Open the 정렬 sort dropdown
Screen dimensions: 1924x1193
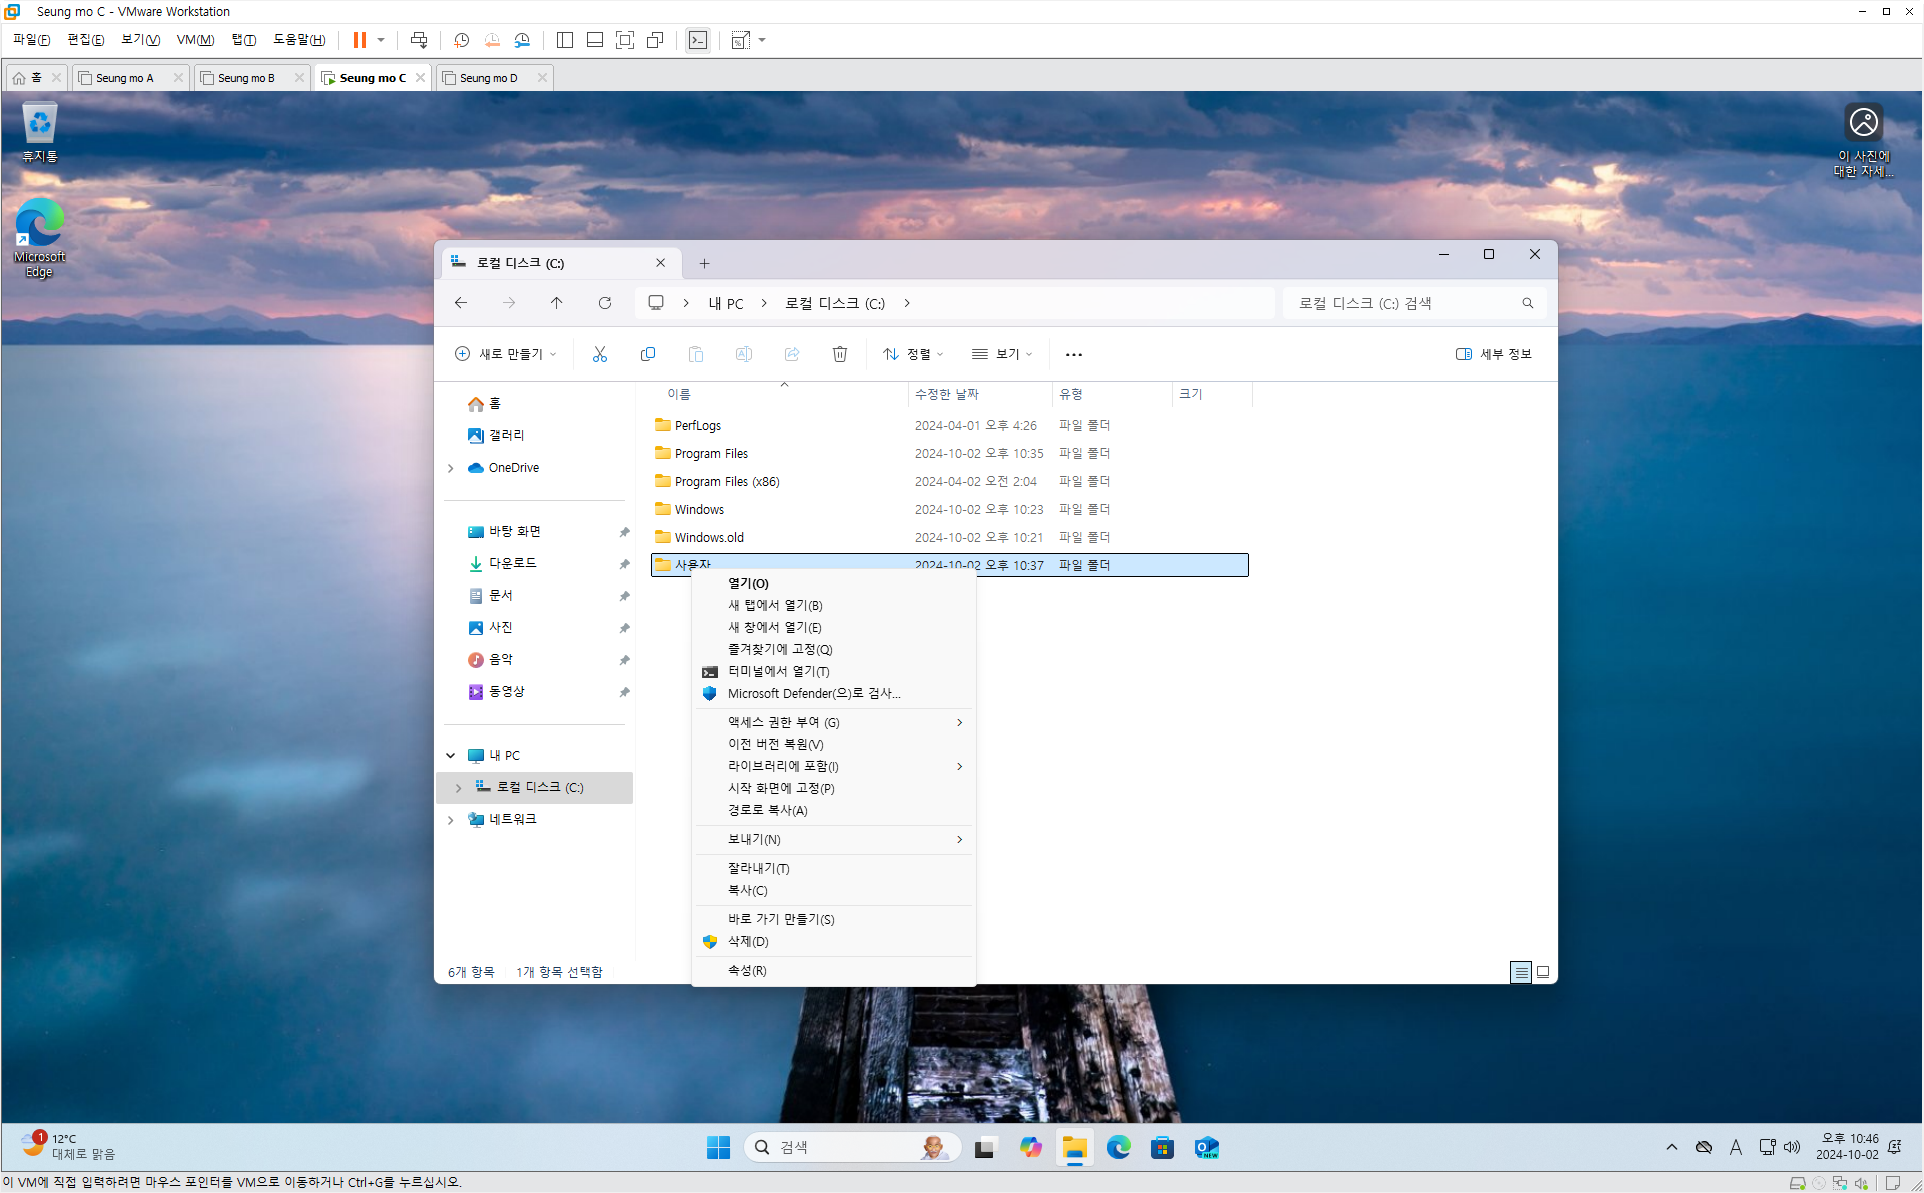[x=913, y=354]
